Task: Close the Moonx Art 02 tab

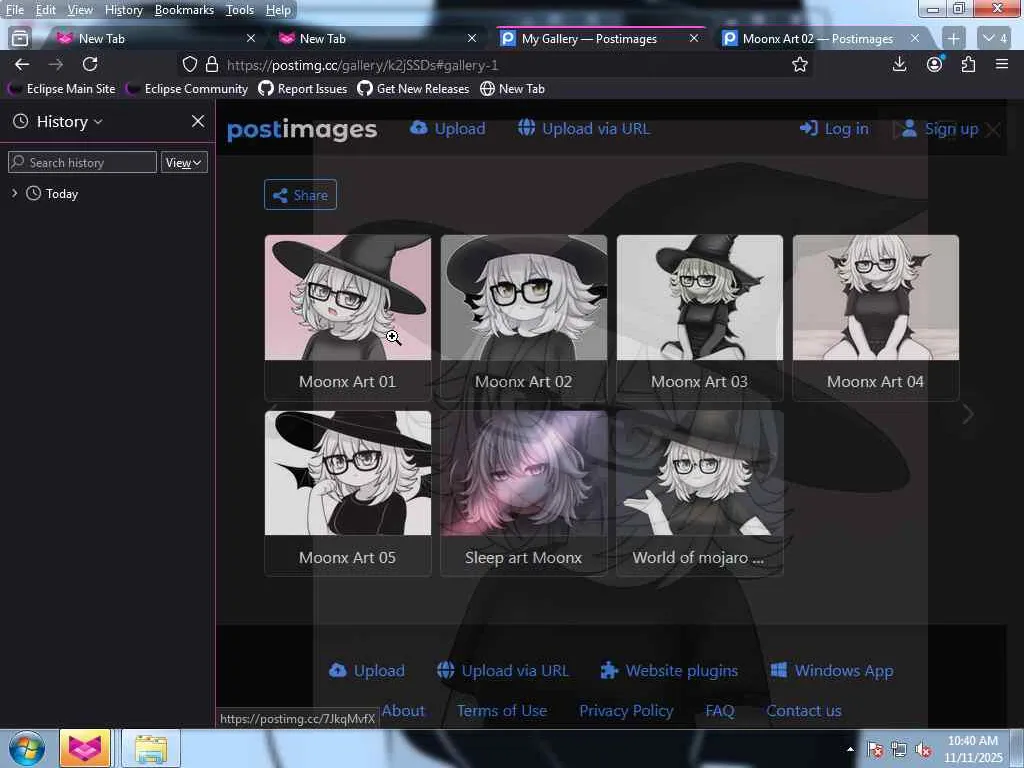Action: tap(915, 39)
